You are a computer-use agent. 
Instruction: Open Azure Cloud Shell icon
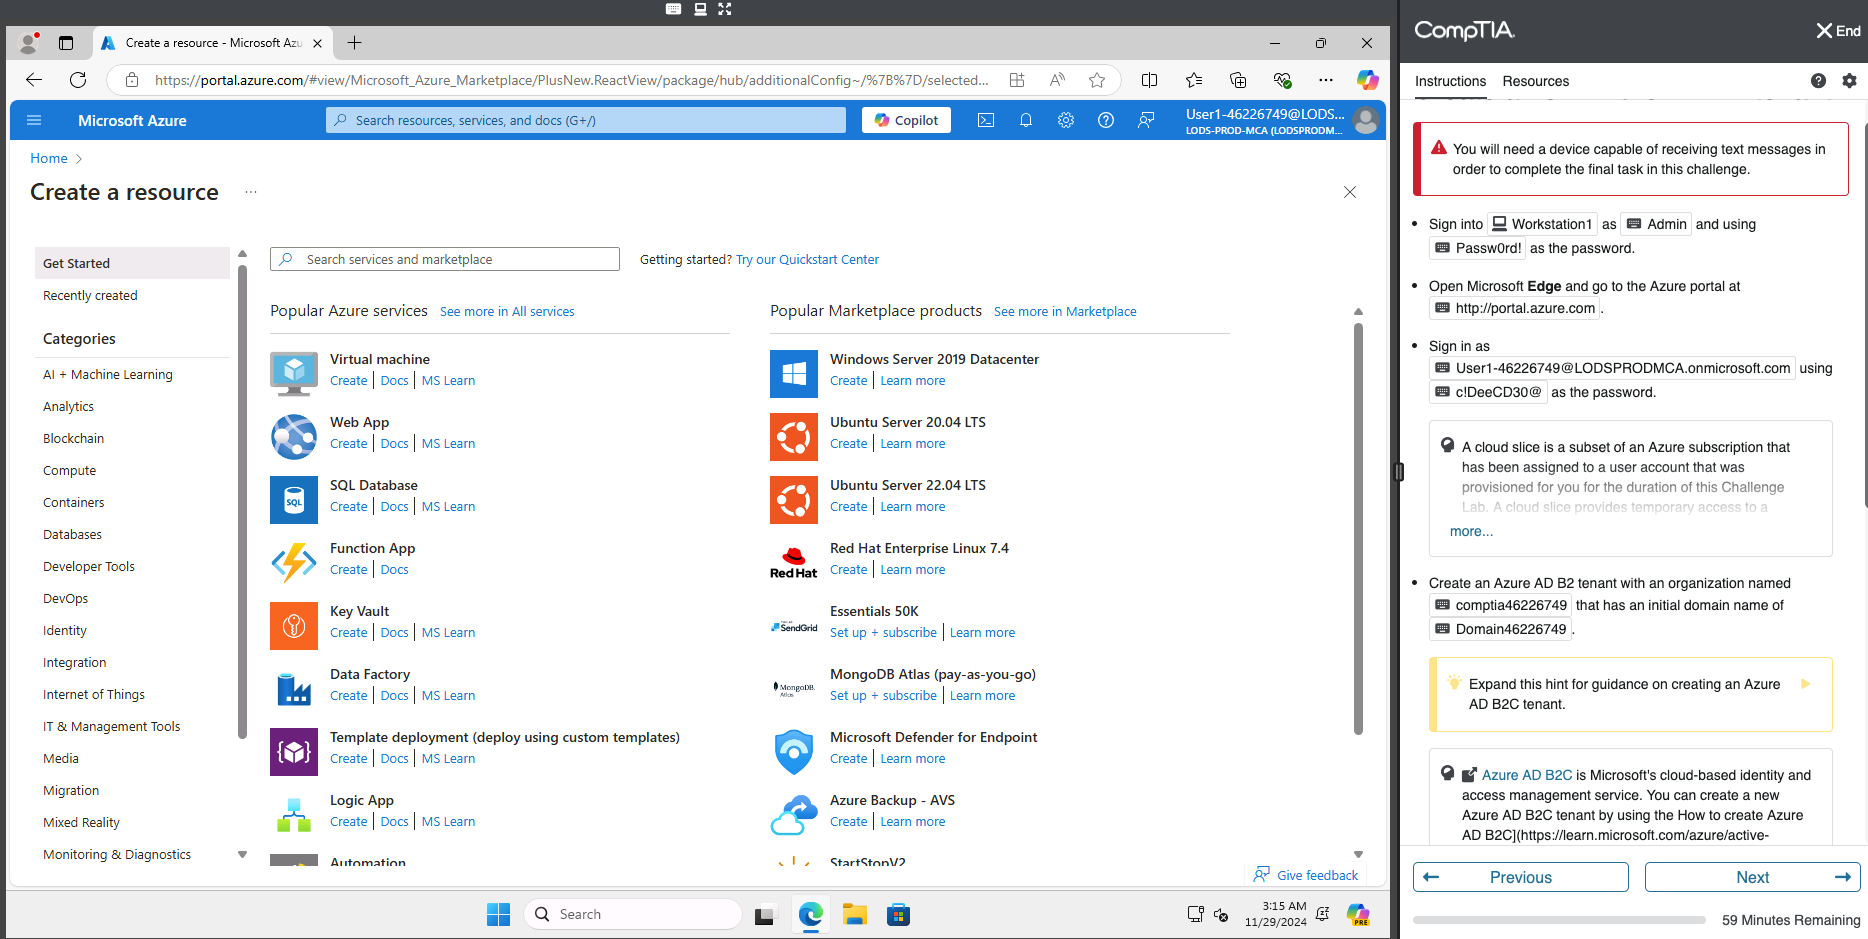tap(986, 120)
